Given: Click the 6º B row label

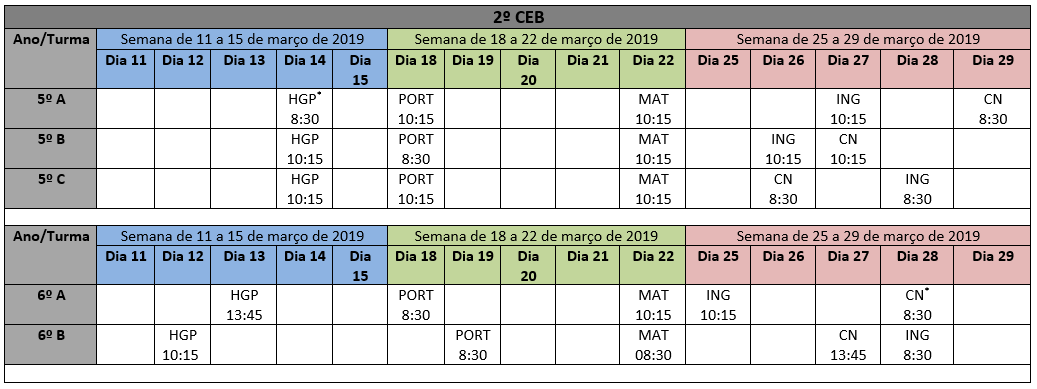Looking at the screenshot, I should [x=51, y=345].
